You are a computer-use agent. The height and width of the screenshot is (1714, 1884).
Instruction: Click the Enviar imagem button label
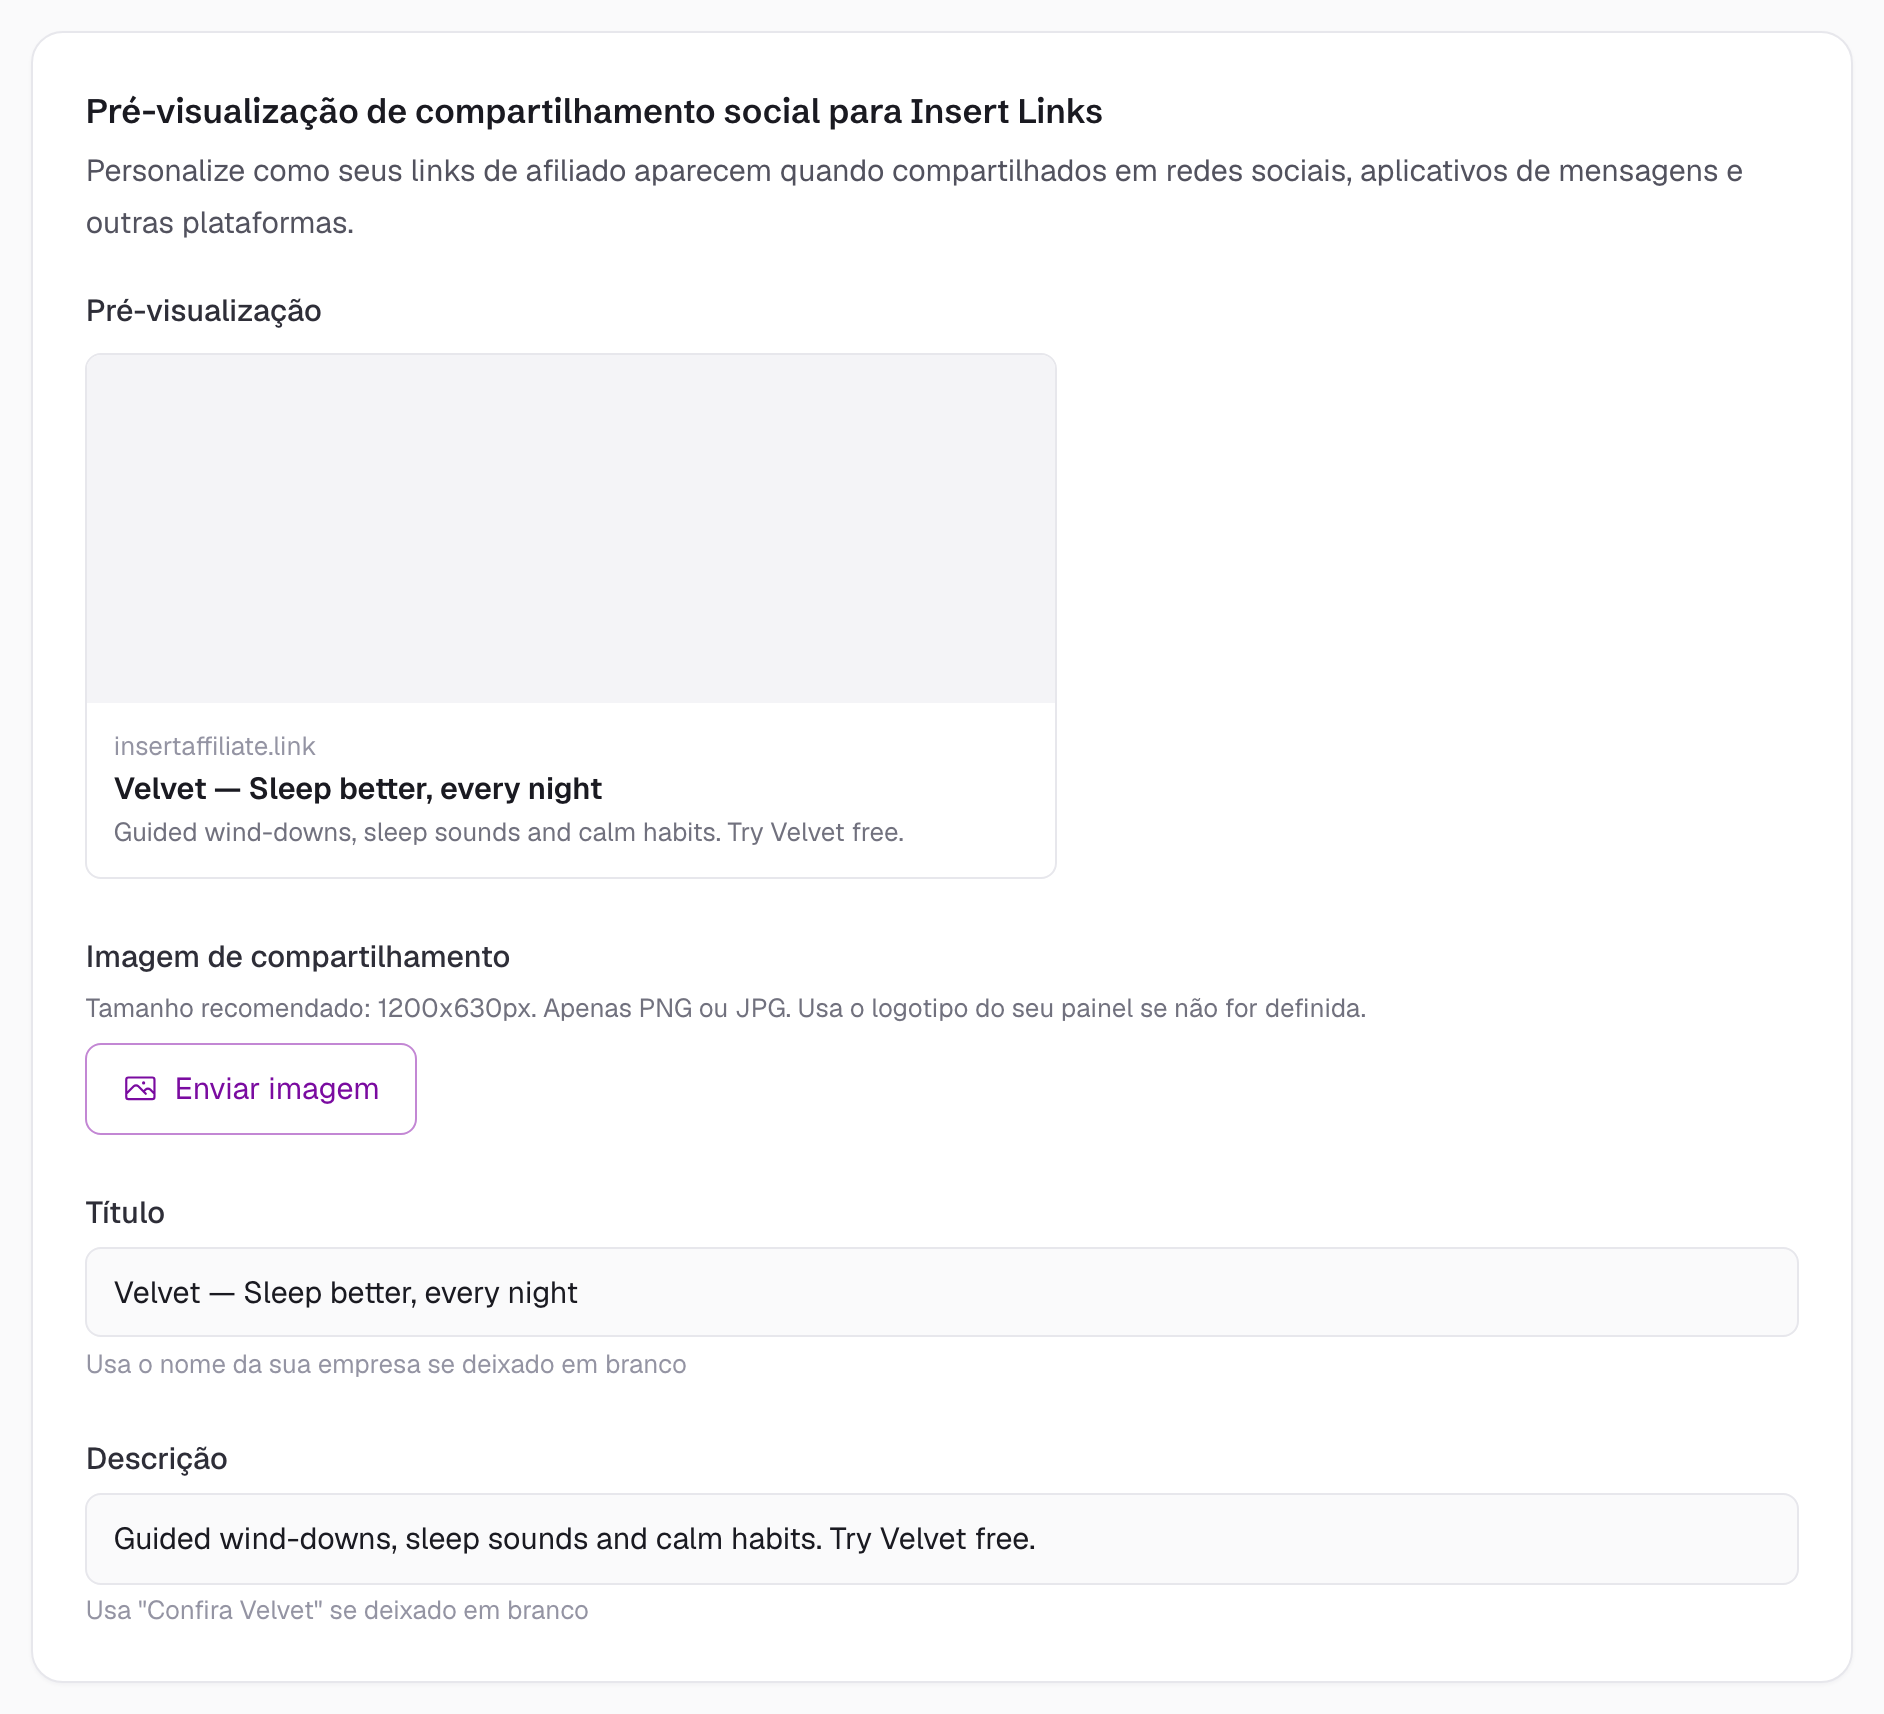[x=277, y=1088]
